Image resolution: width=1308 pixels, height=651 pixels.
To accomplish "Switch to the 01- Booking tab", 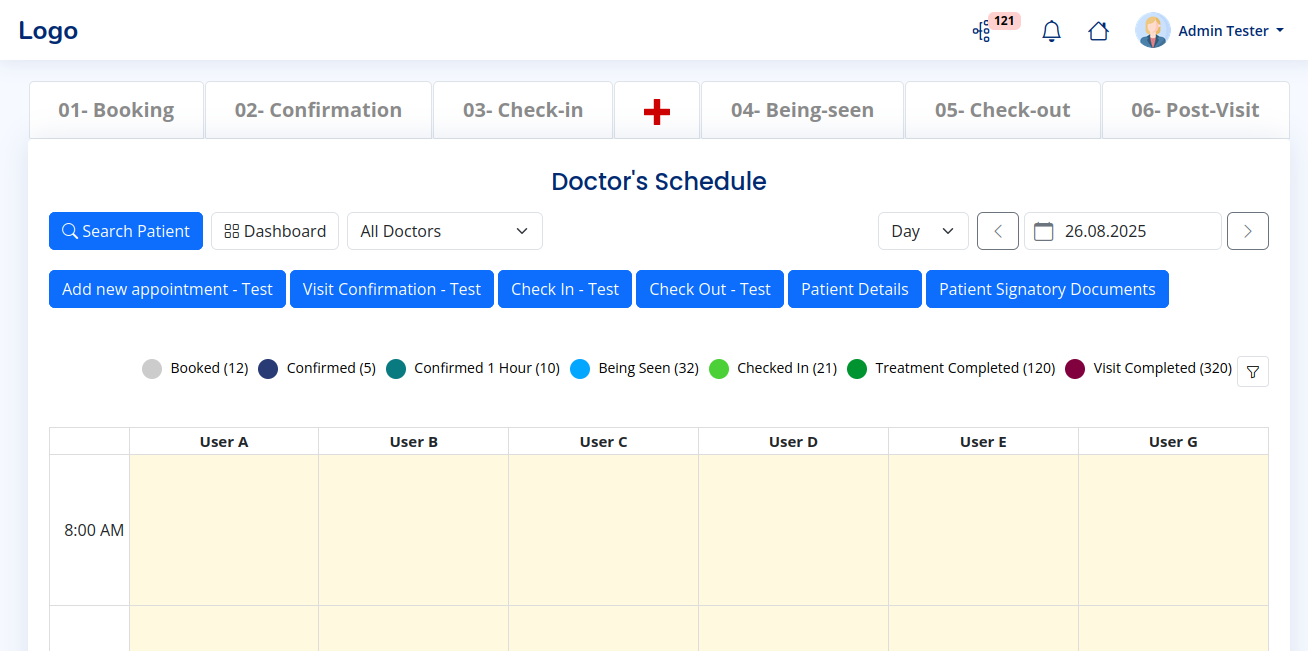I will (x=116, y=111).
